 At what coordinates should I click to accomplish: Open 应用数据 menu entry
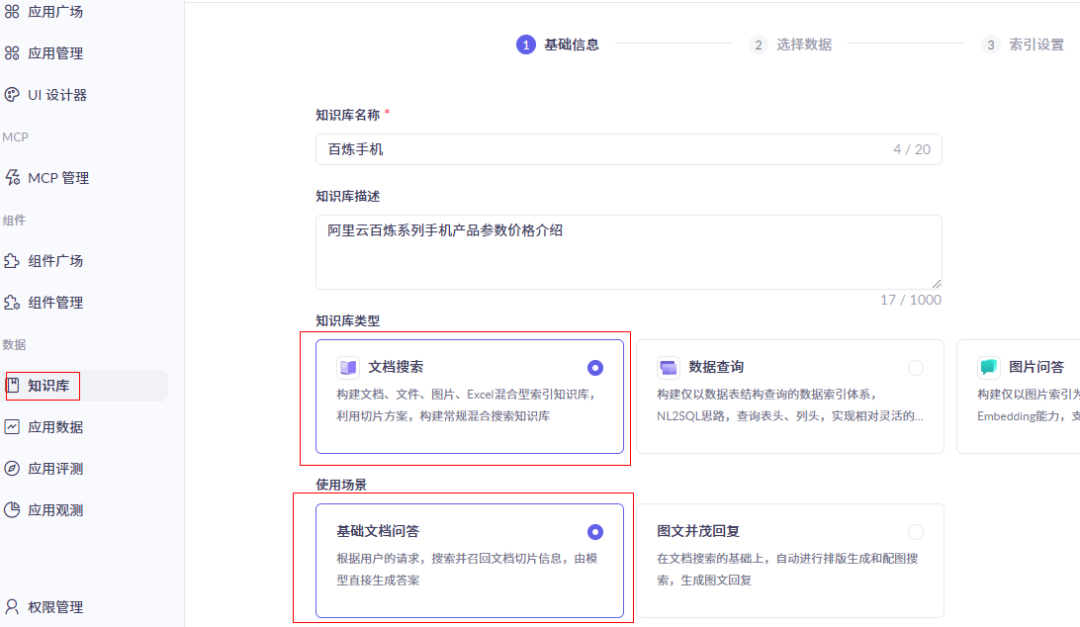point(56,427)
